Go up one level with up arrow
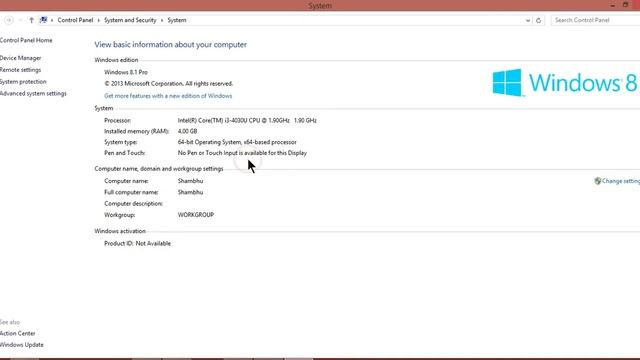Screen dimensions: 640x360 tap(31, 20)
